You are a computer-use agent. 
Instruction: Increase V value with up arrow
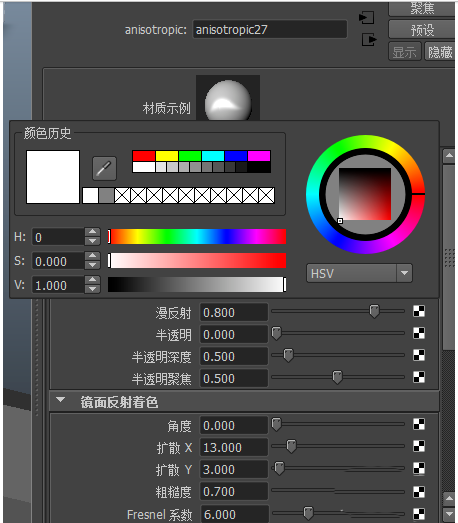click(x=92, y=280)
